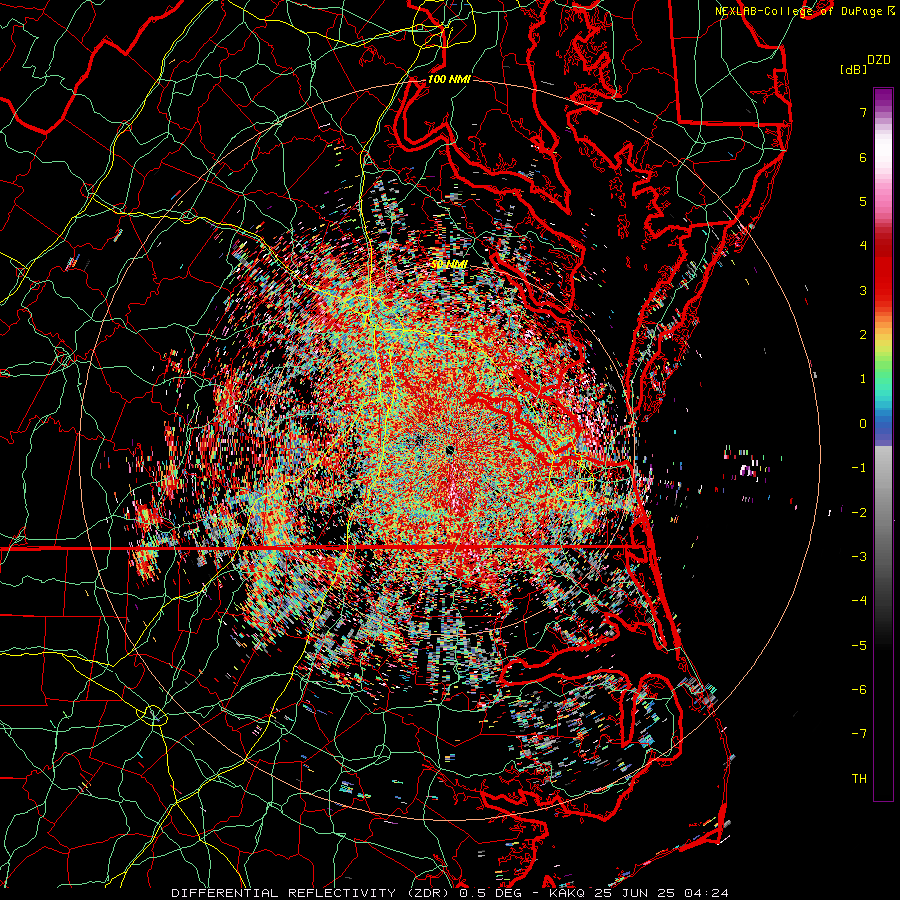Click the 4 value on color scale
This screenshot has height=900, width=900.
(x=863, y=246)
